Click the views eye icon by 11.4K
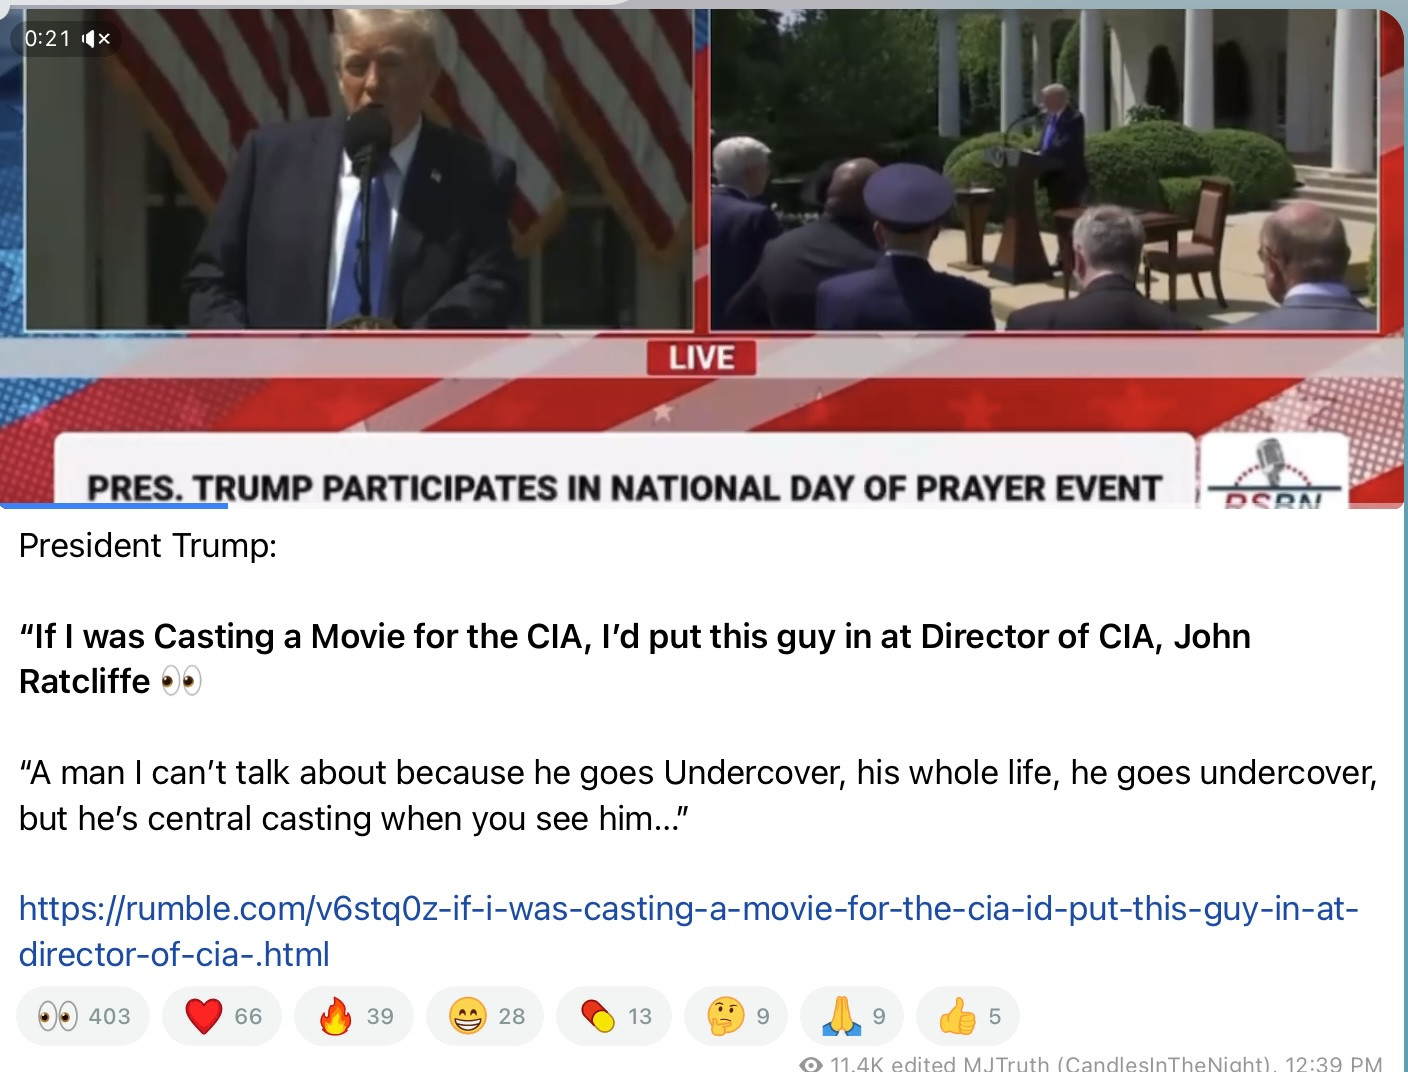 point(811,1064)
